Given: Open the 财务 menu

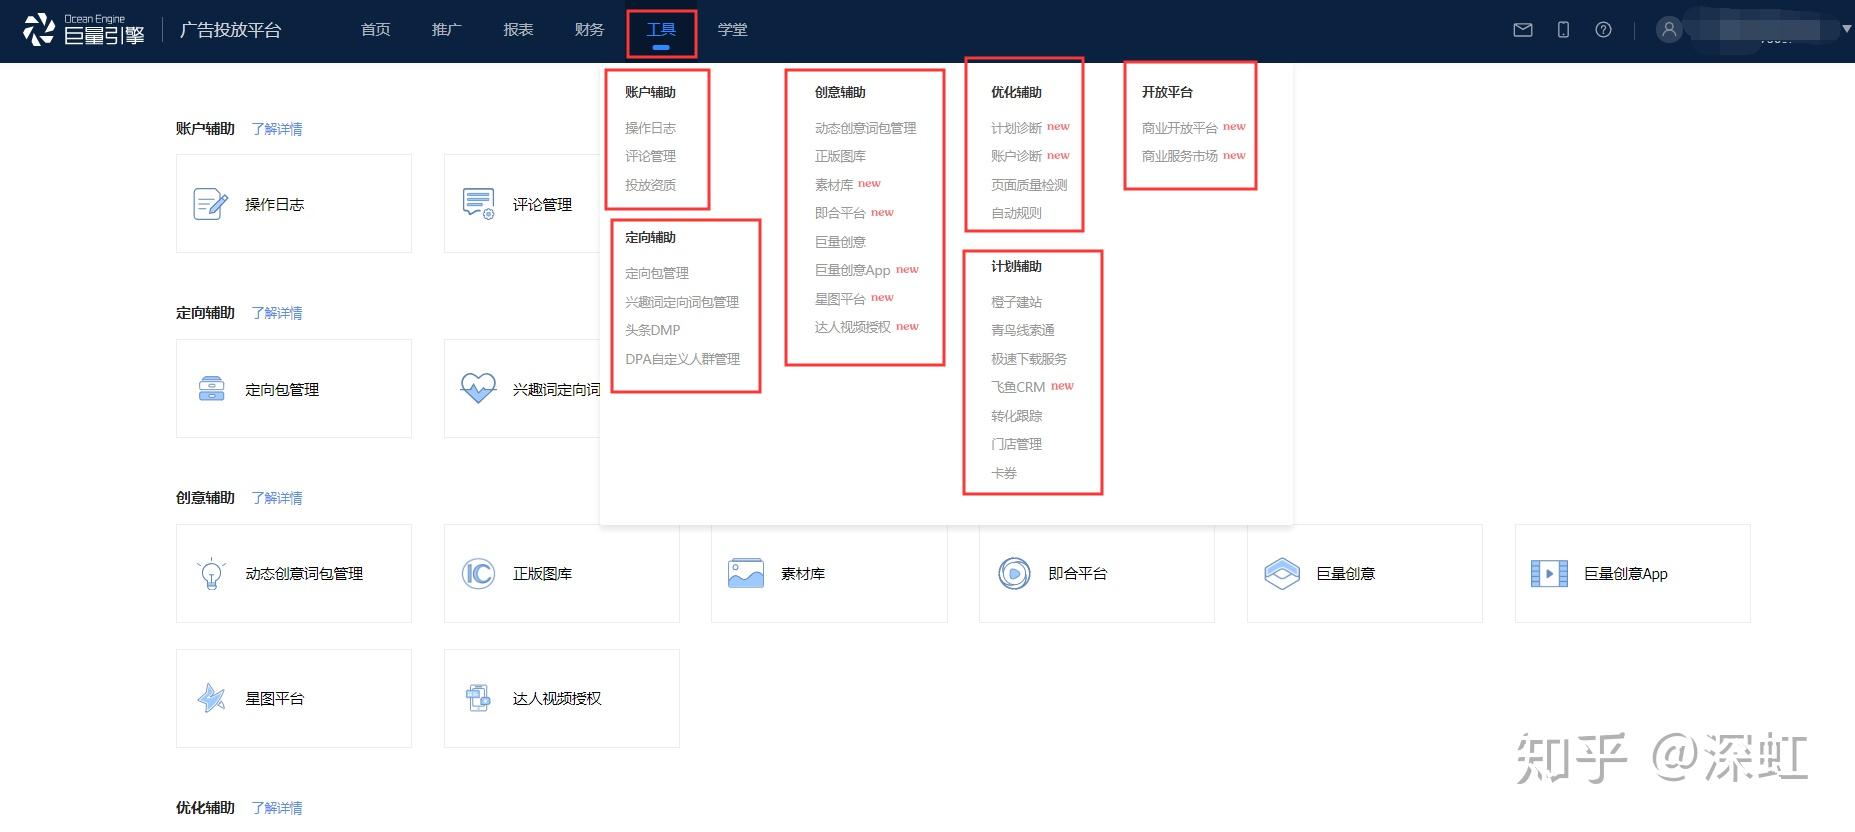Looking at the screenshot, I should (x=590, y=30).
